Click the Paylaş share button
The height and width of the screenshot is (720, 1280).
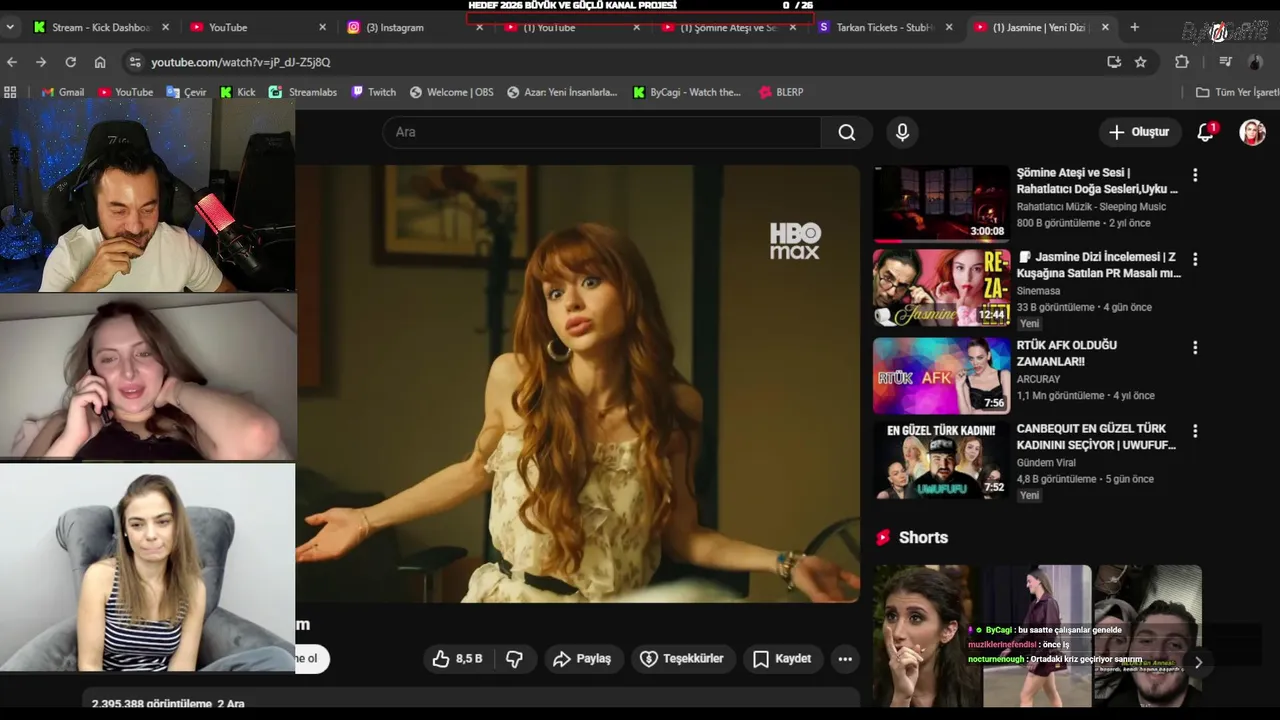pyautogui.click(x=582, y=659)
